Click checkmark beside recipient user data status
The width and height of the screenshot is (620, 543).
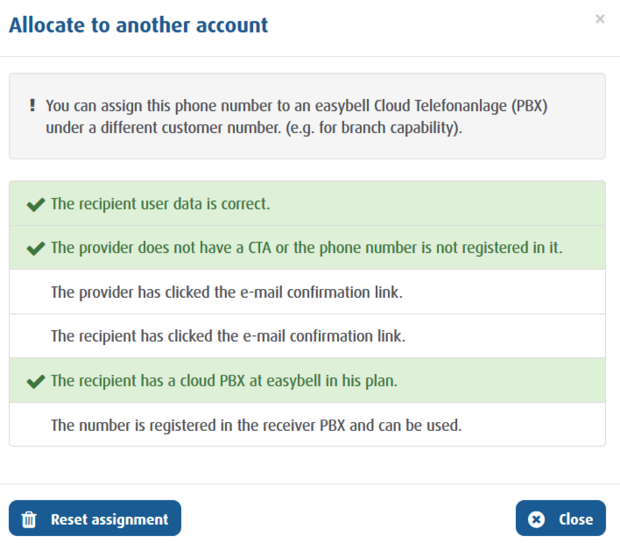coord(36,204)
